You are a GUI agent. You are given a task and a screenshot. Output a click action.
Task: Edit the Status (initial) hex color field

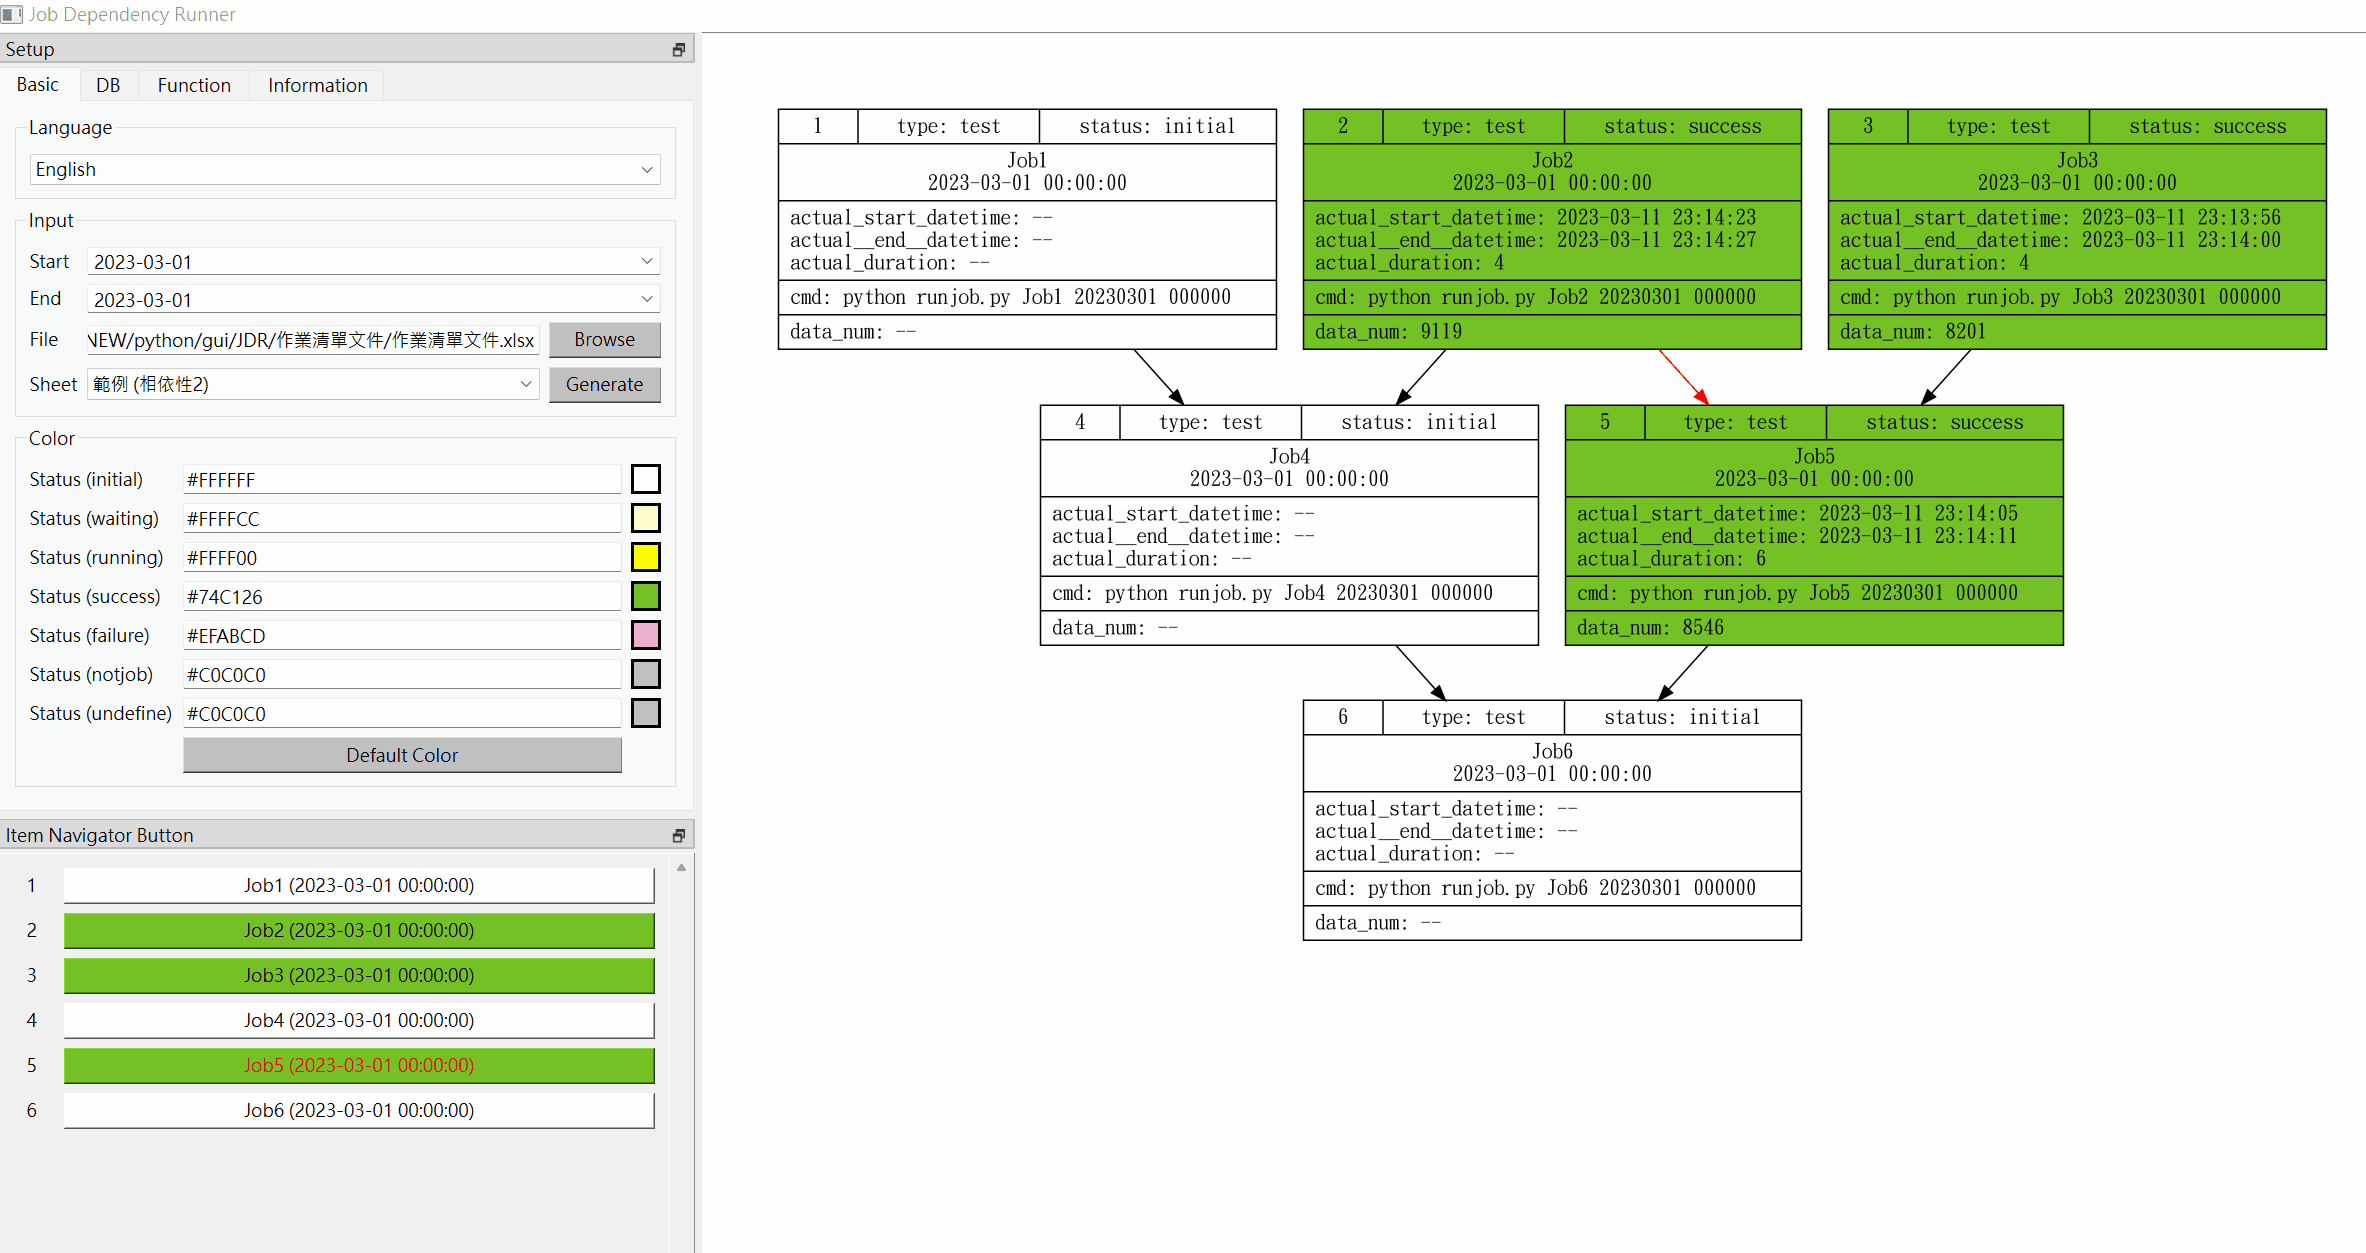401,478
